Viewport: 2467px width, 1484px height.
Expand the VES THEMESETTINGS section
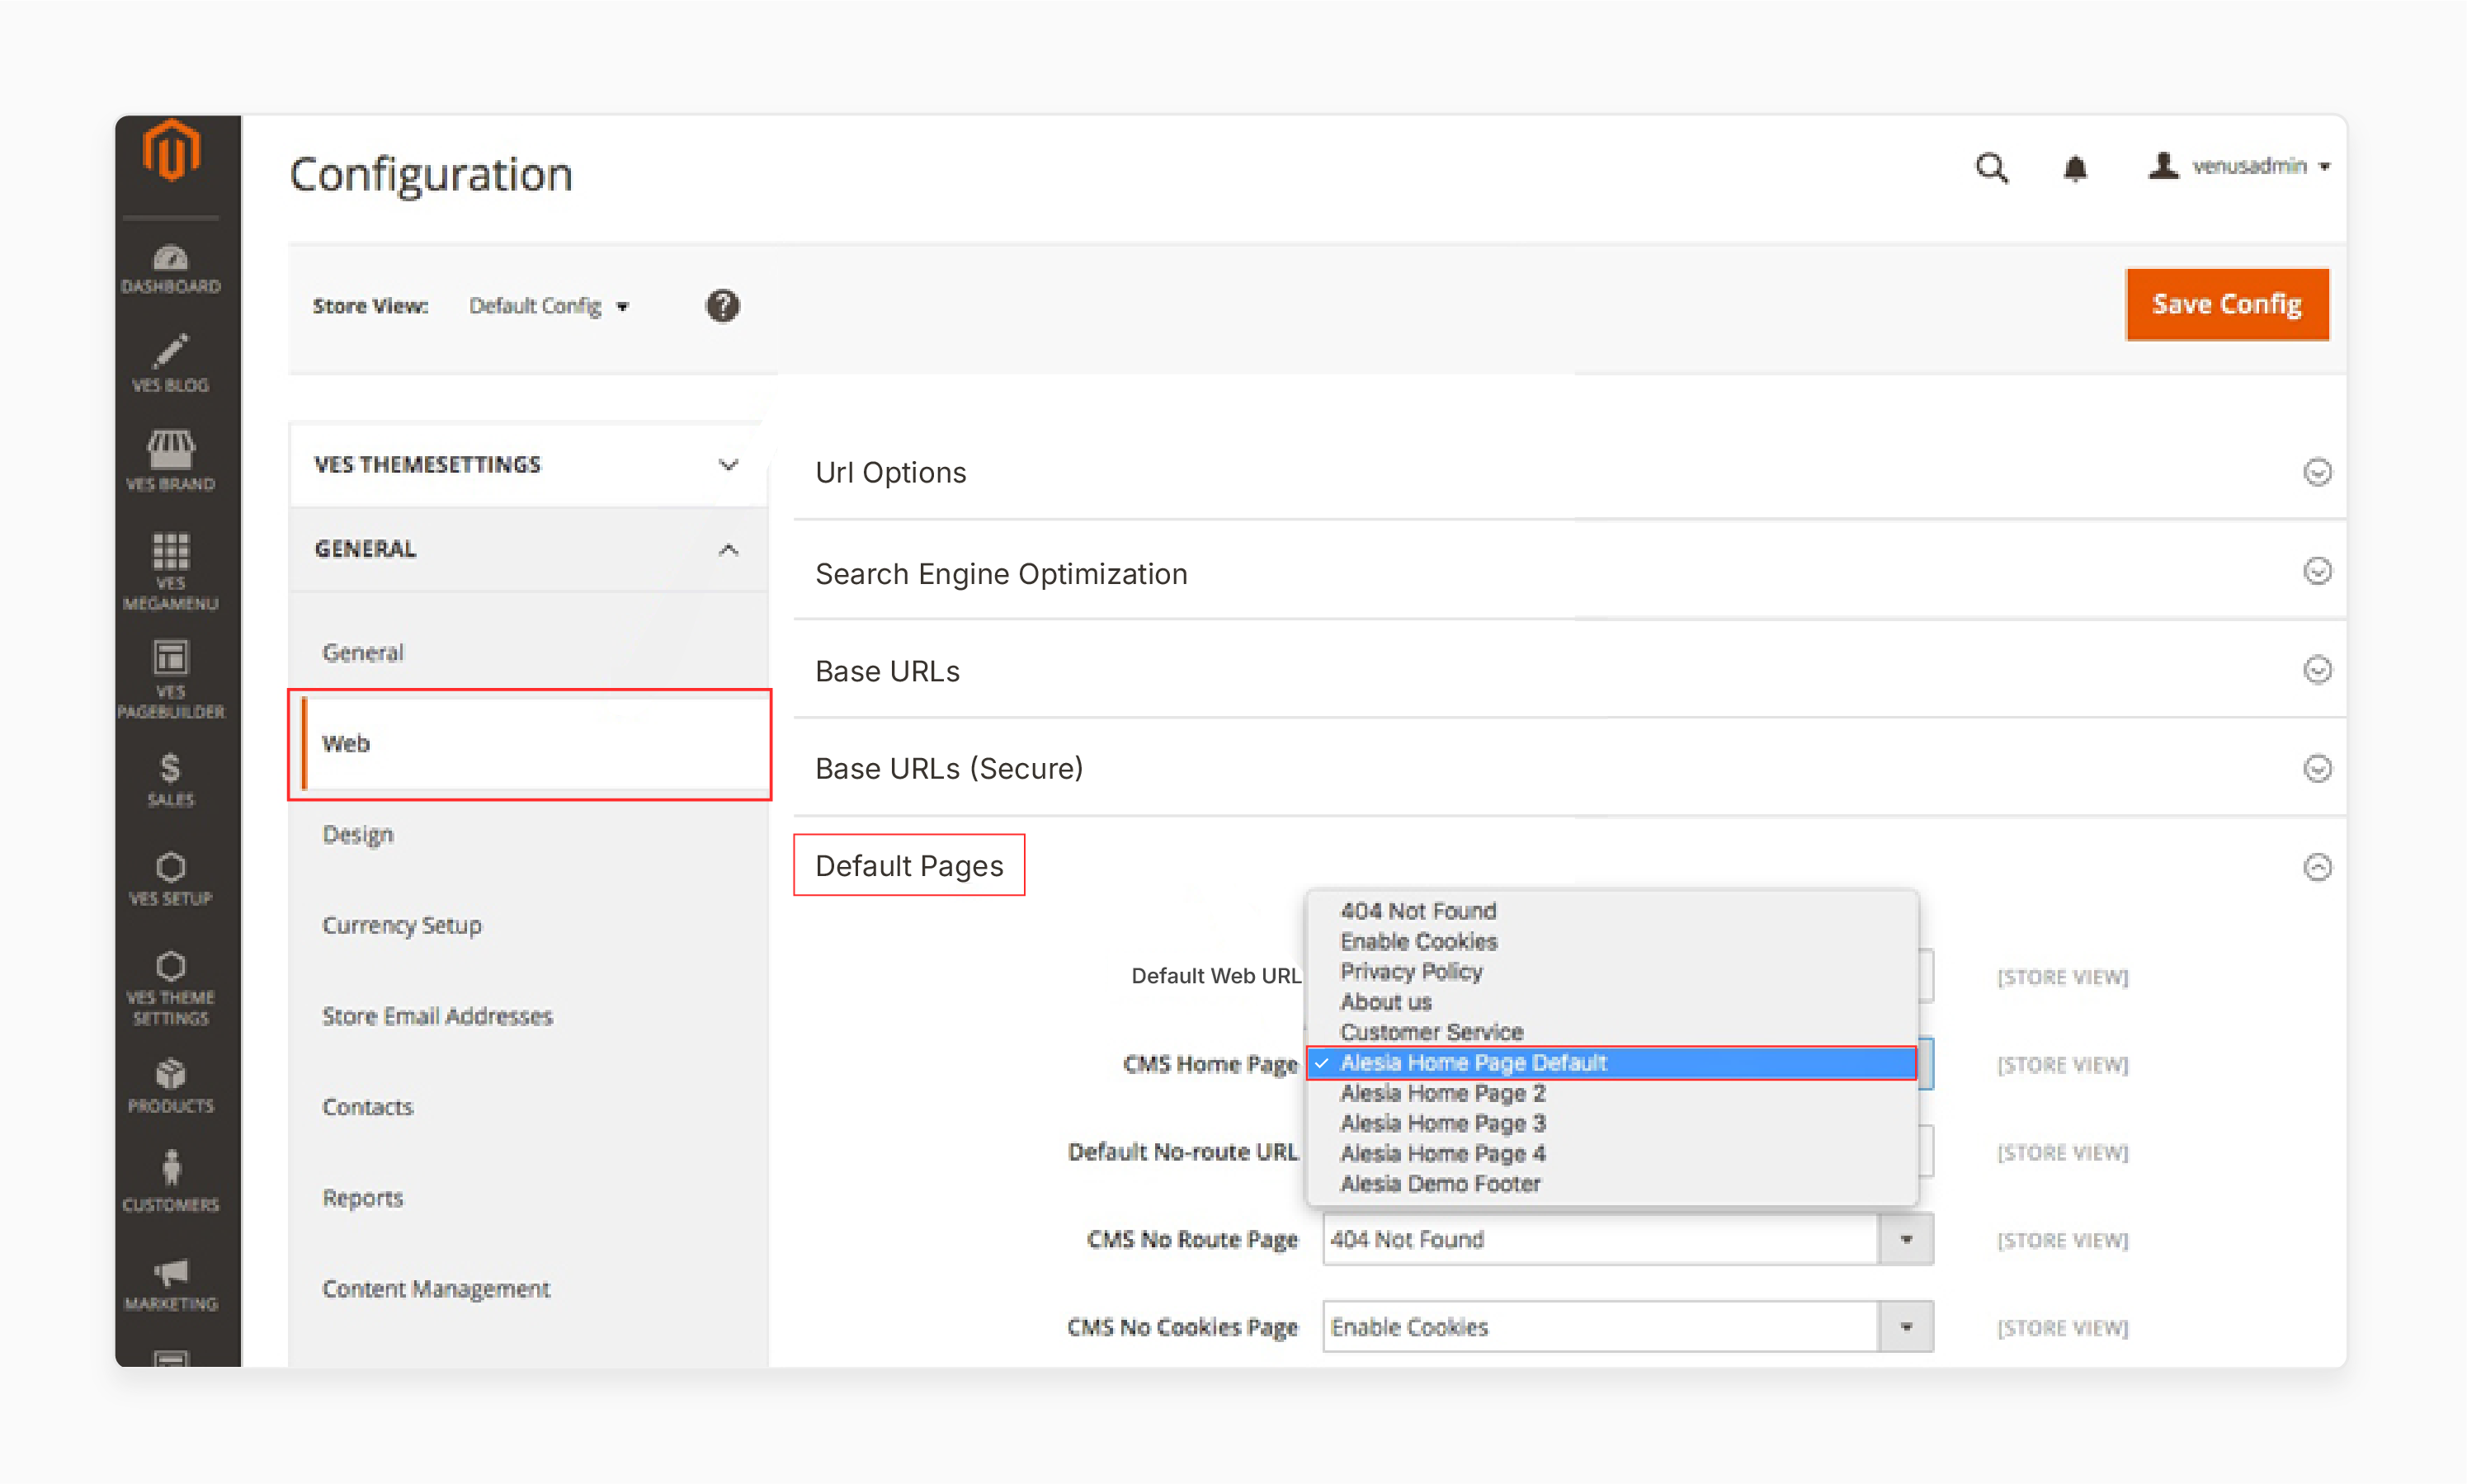tap(528, 464)
